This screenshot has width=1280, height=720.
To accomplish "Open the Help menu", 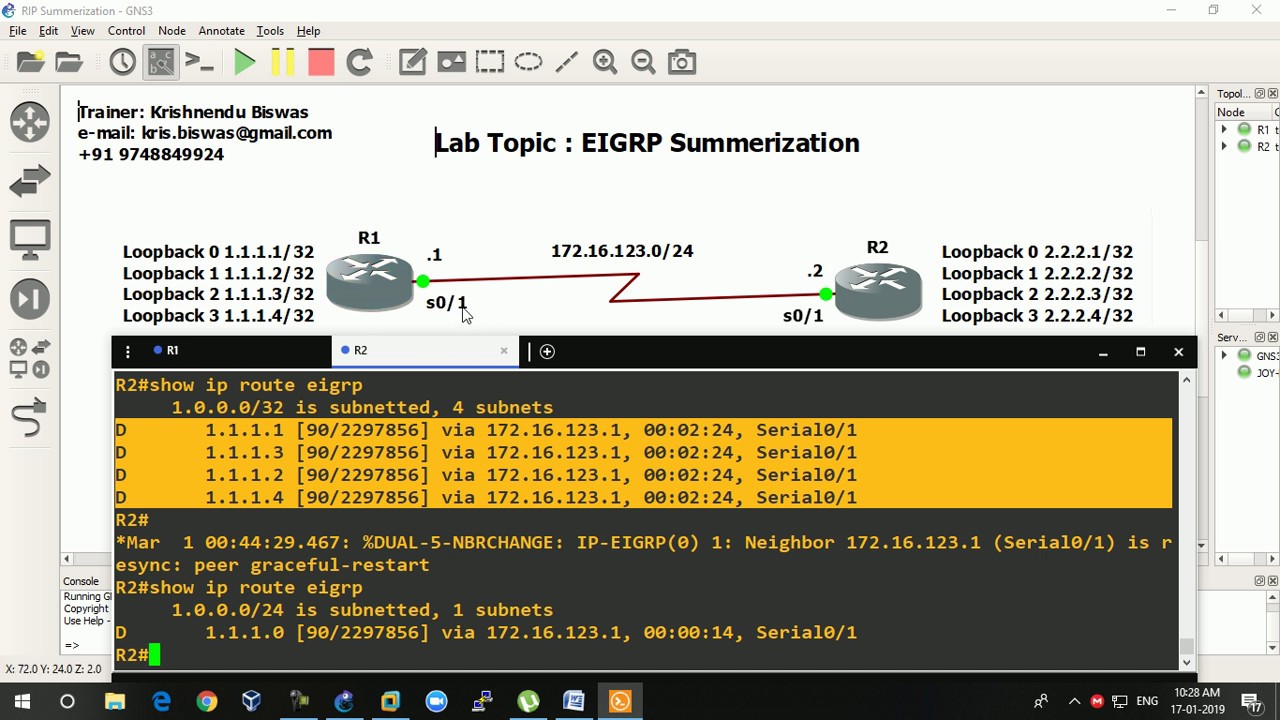I will click(x=308, y=31).
